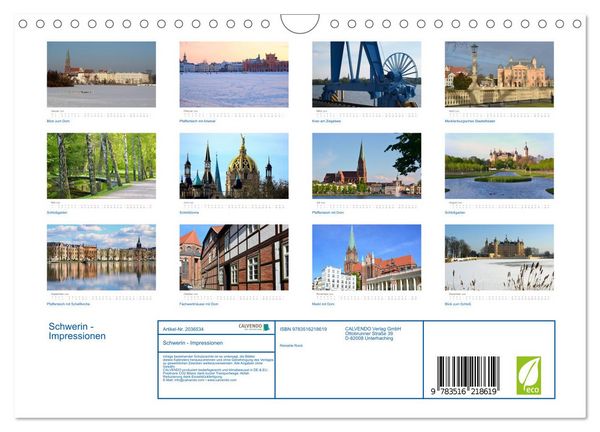Click the 'D-82008 Unterhaching' line

click(x=369, y=338)
